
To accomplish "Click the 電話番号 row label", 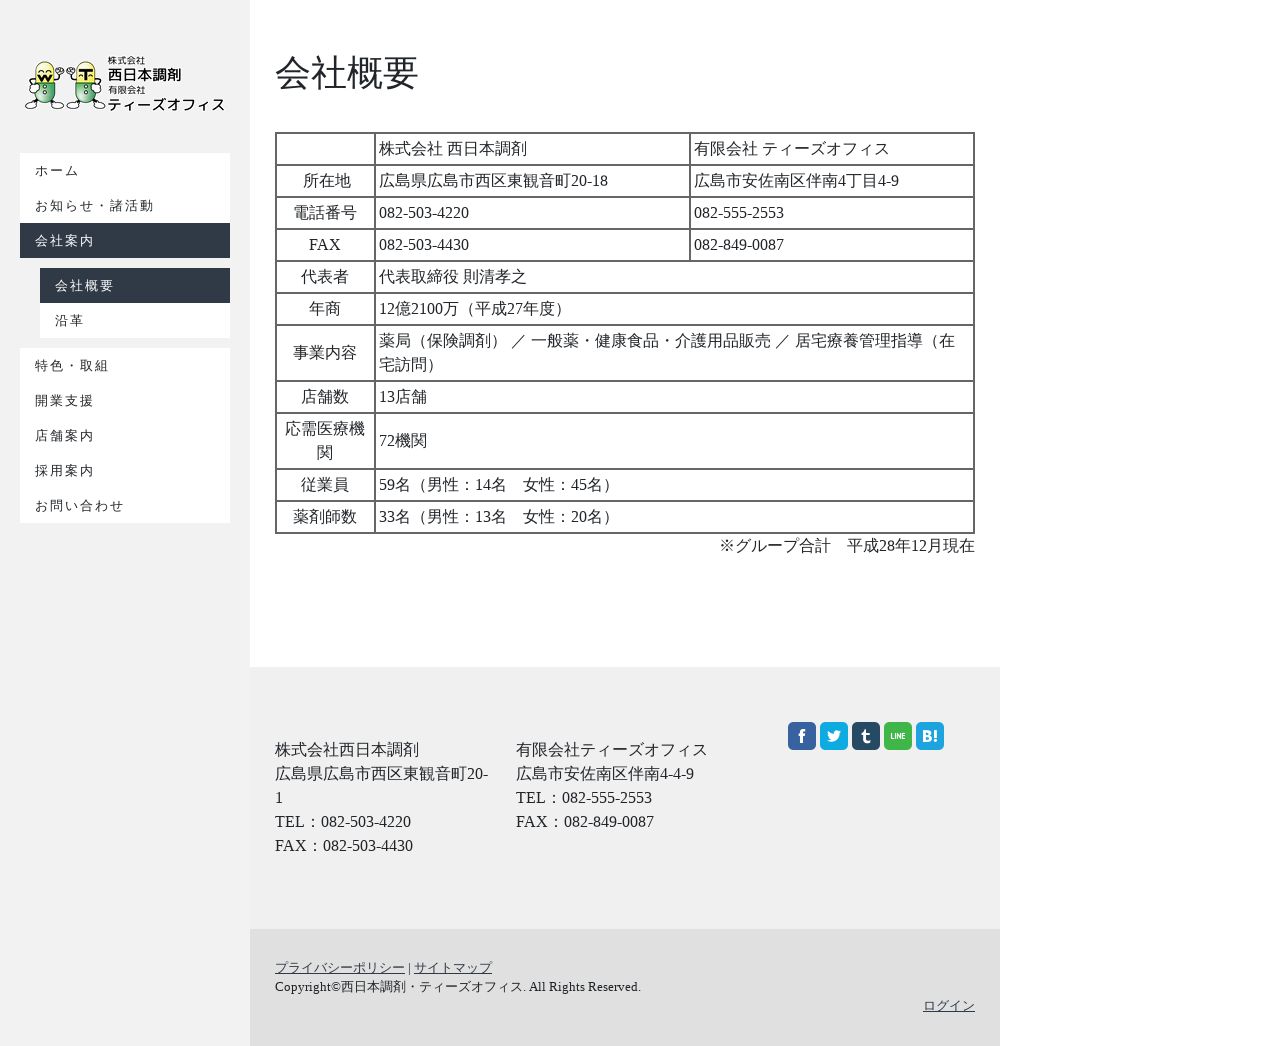I will click(x=325, y=213).
